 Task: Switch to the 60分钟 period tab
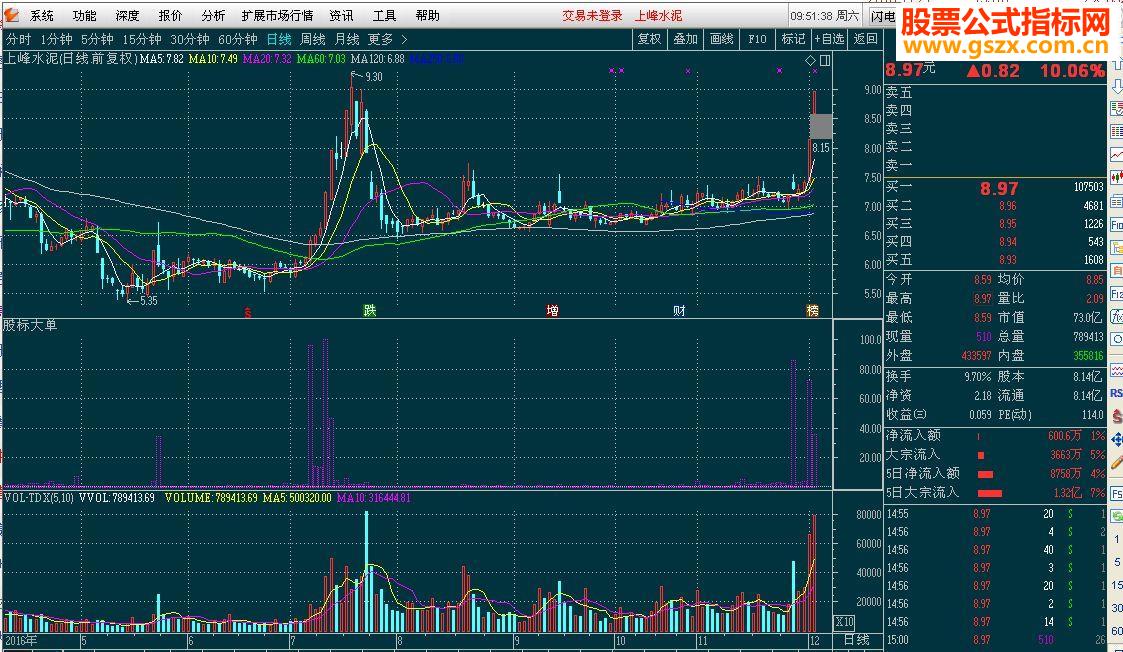point(238,39)
